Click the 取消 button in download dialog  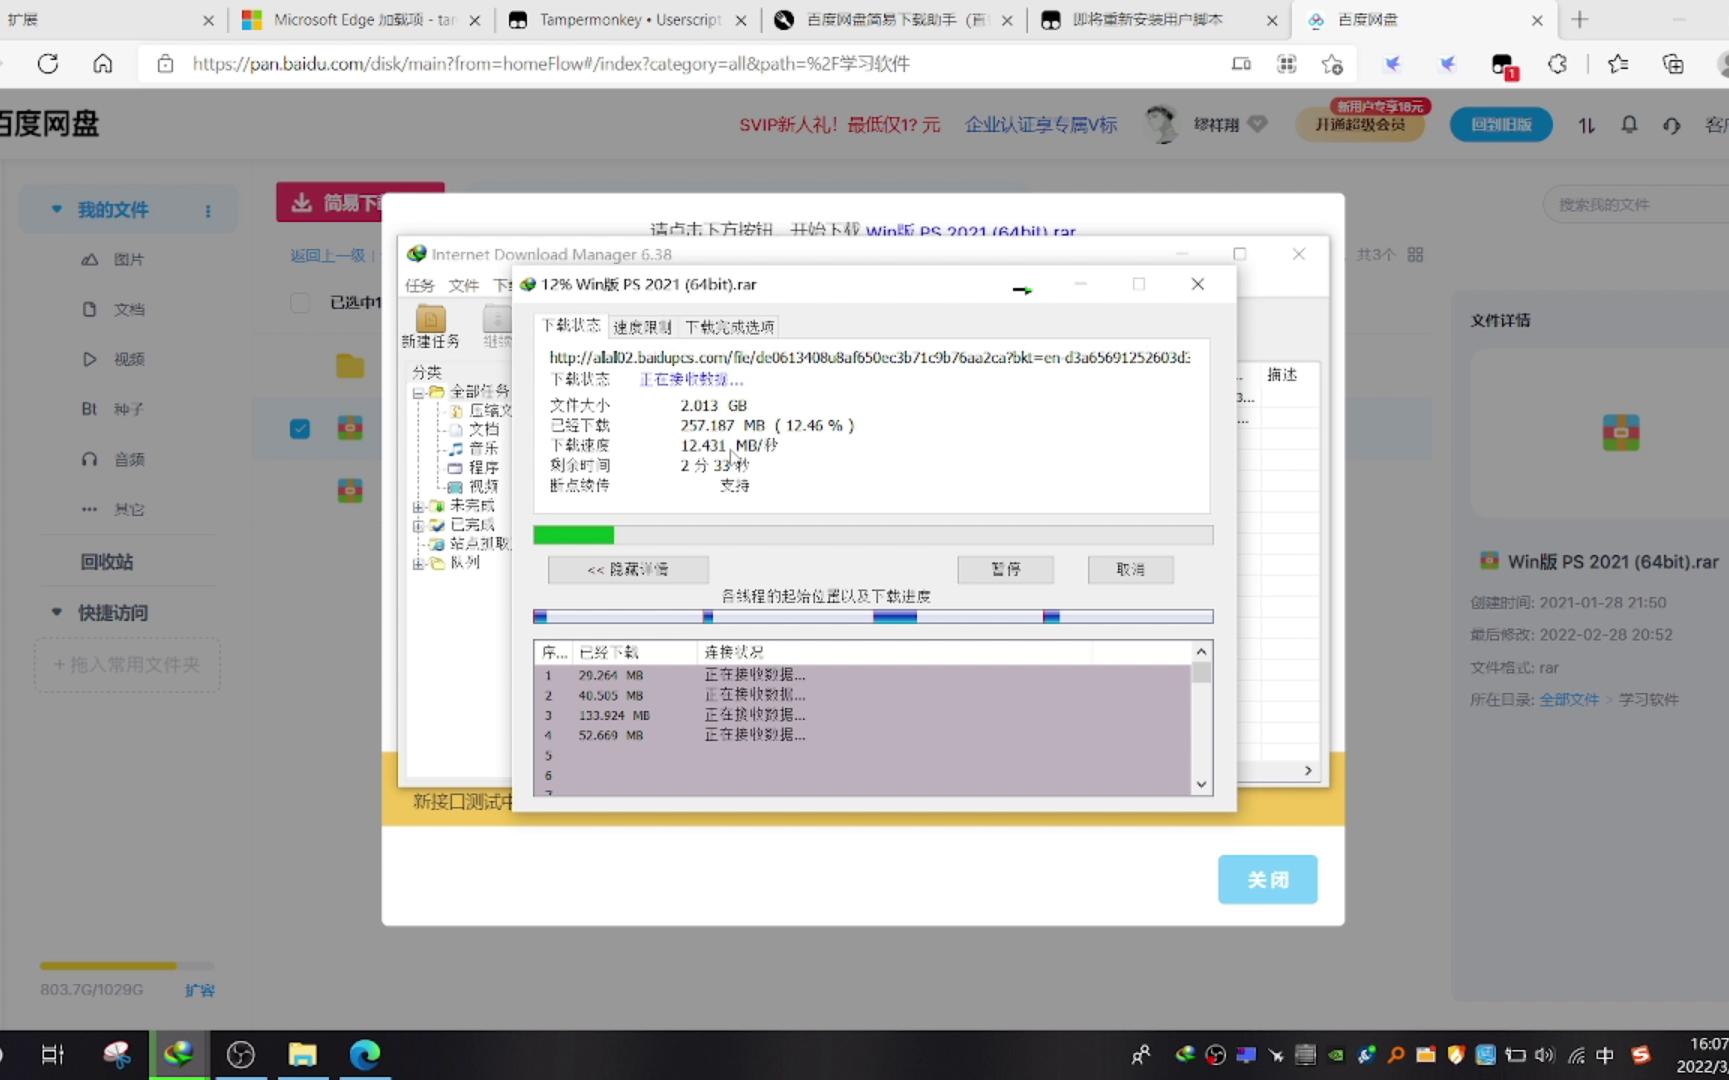pos(1130,569)
